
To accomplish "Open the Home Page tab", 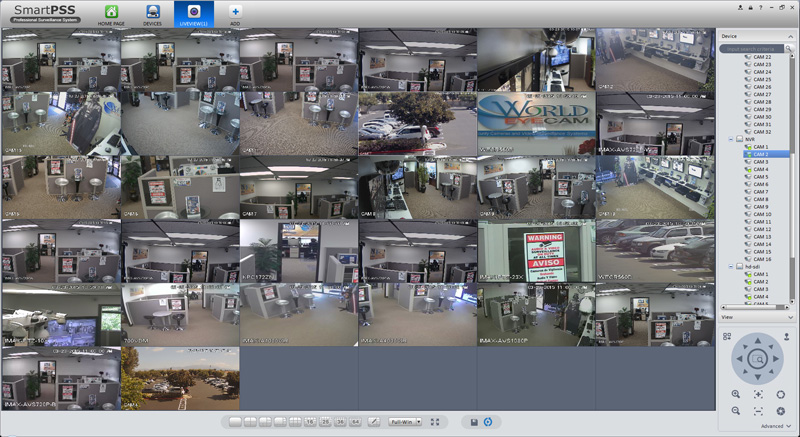I will click(x=111, y=15).
